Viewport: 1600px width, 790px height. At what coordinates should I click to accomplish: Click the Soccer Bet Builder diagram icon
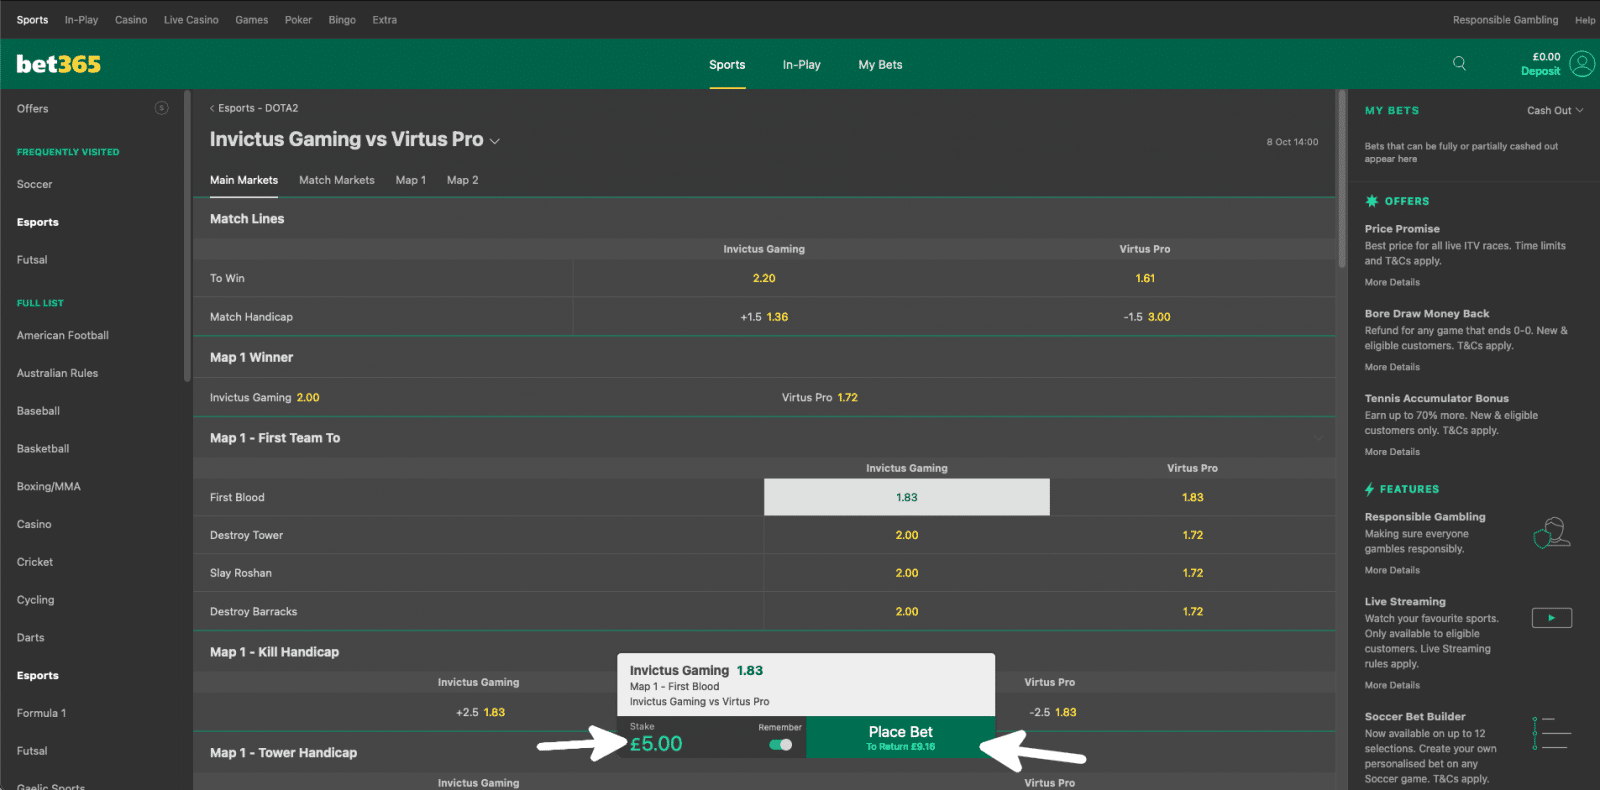pos(1551,733)
